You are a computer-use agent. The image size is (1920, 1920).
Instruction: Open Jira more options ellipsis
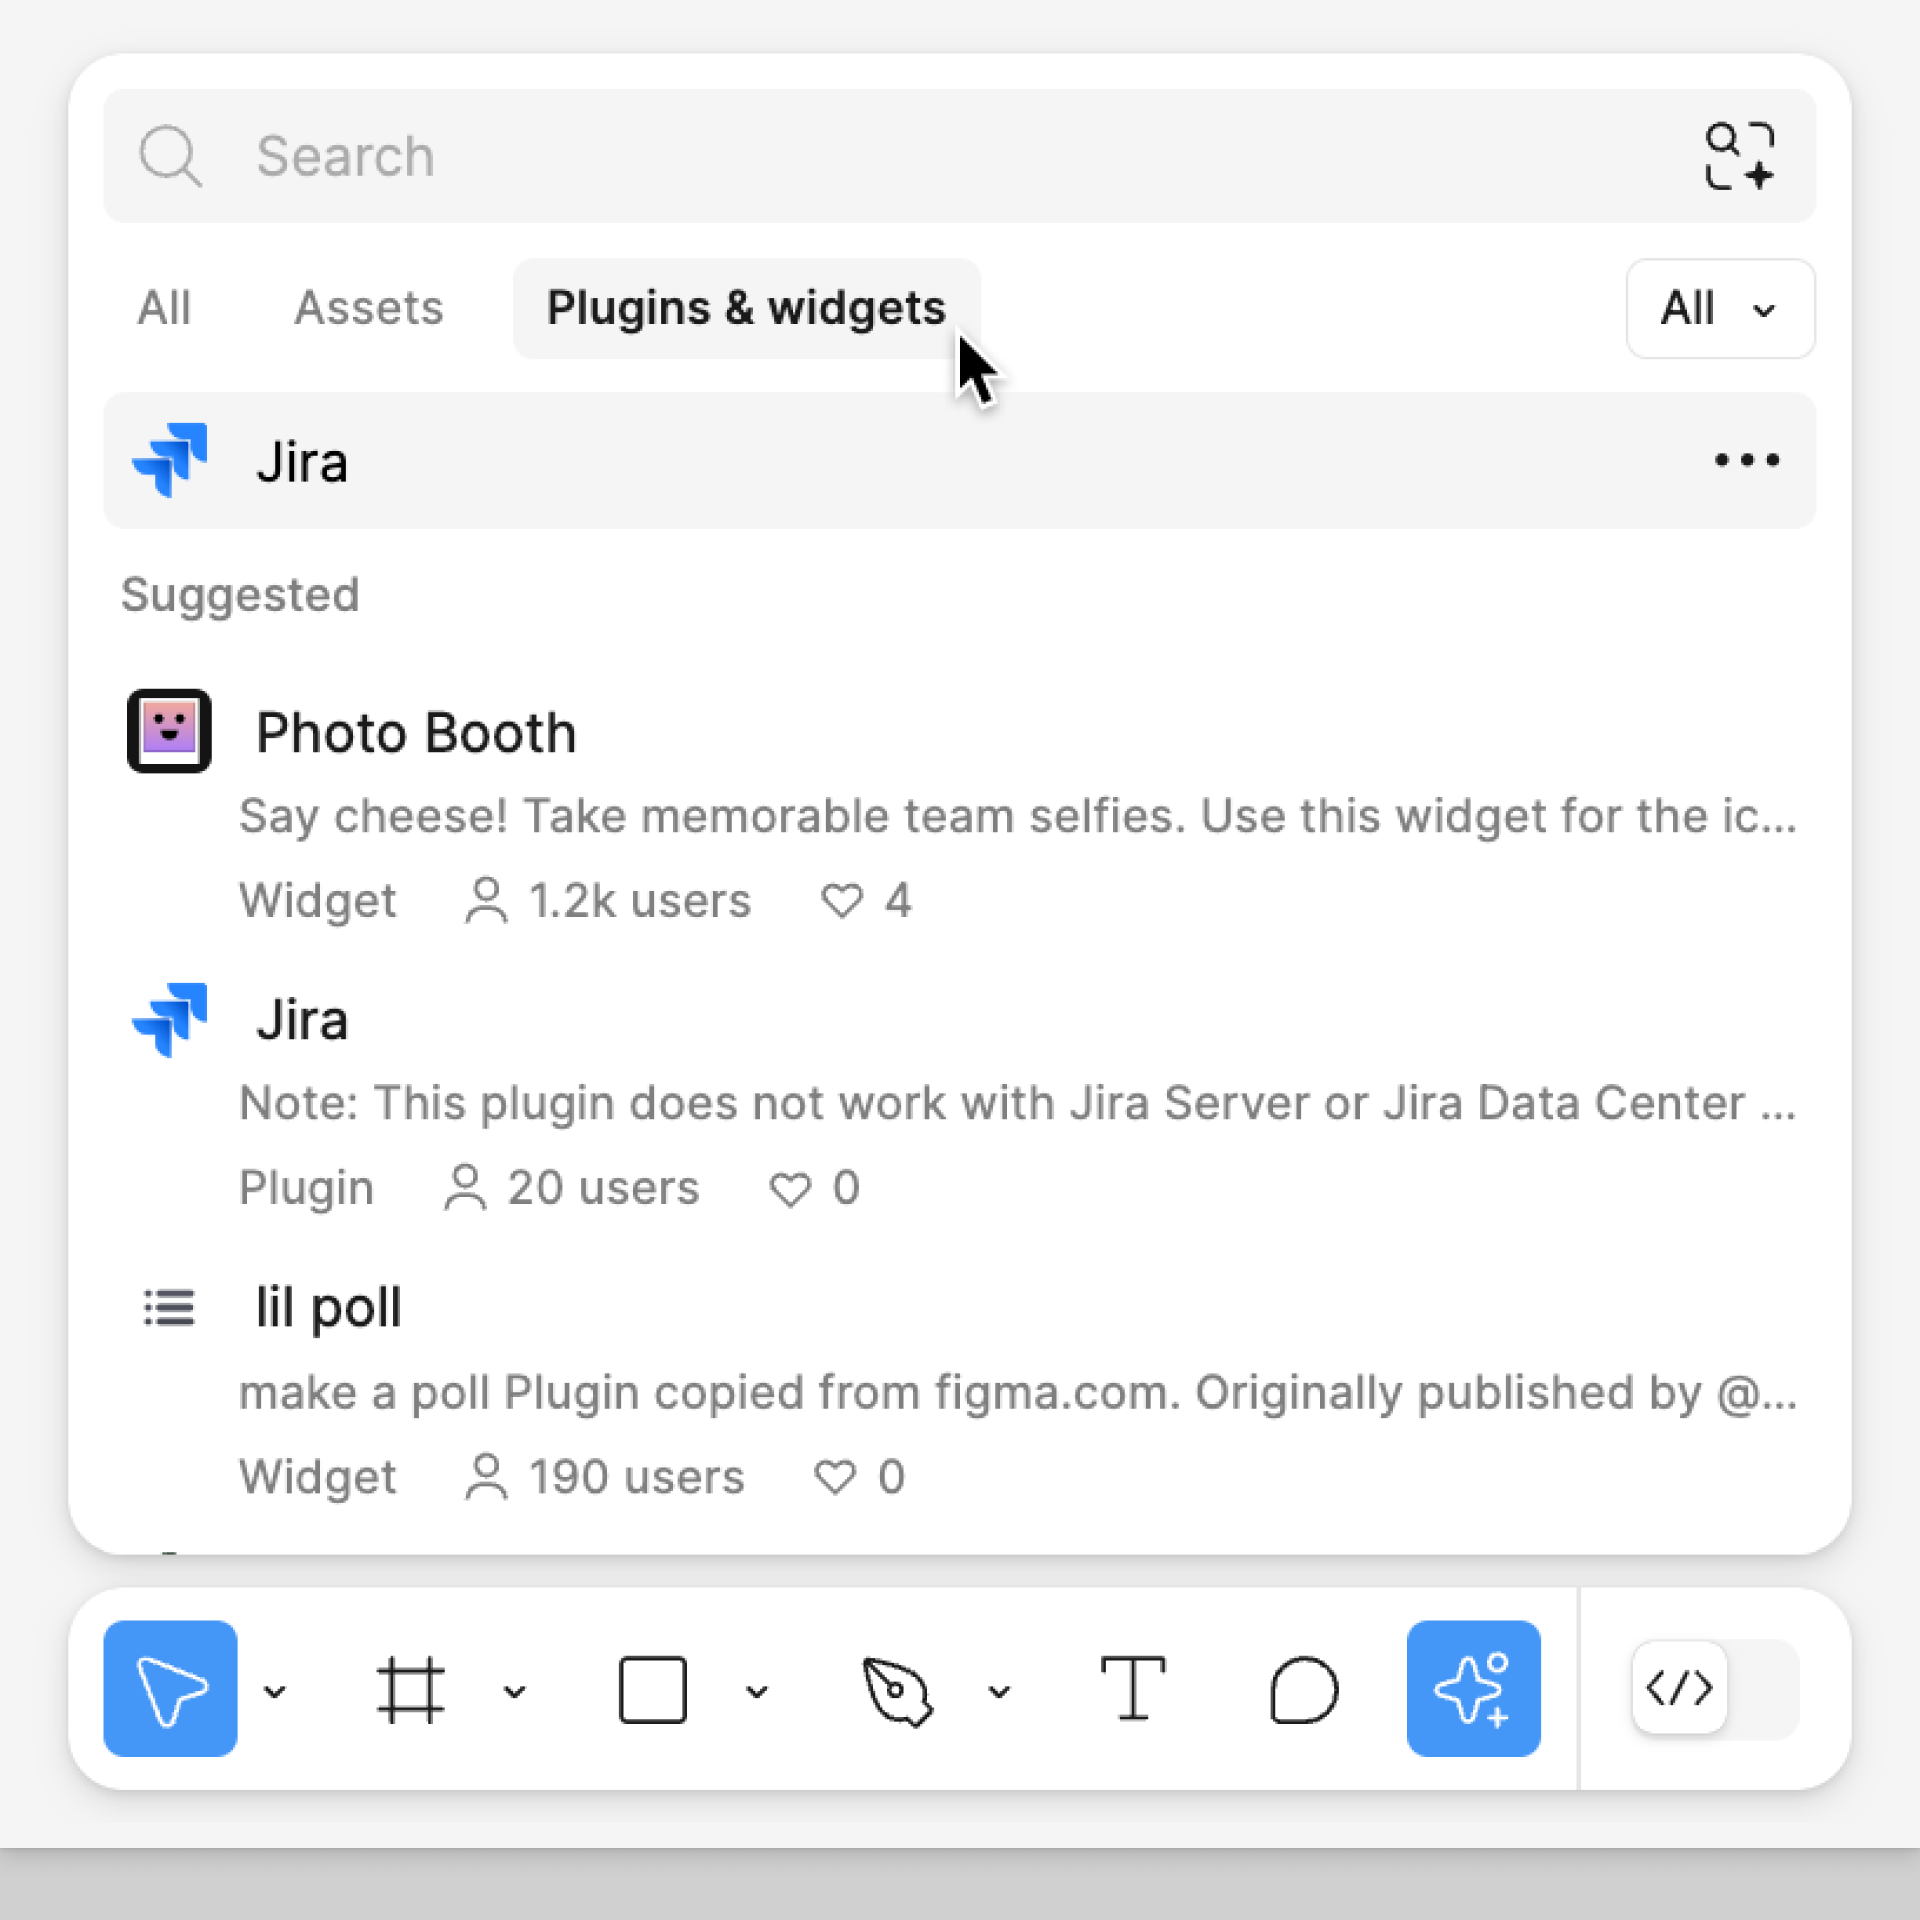pyautogui.click(x=1746, y=460)
